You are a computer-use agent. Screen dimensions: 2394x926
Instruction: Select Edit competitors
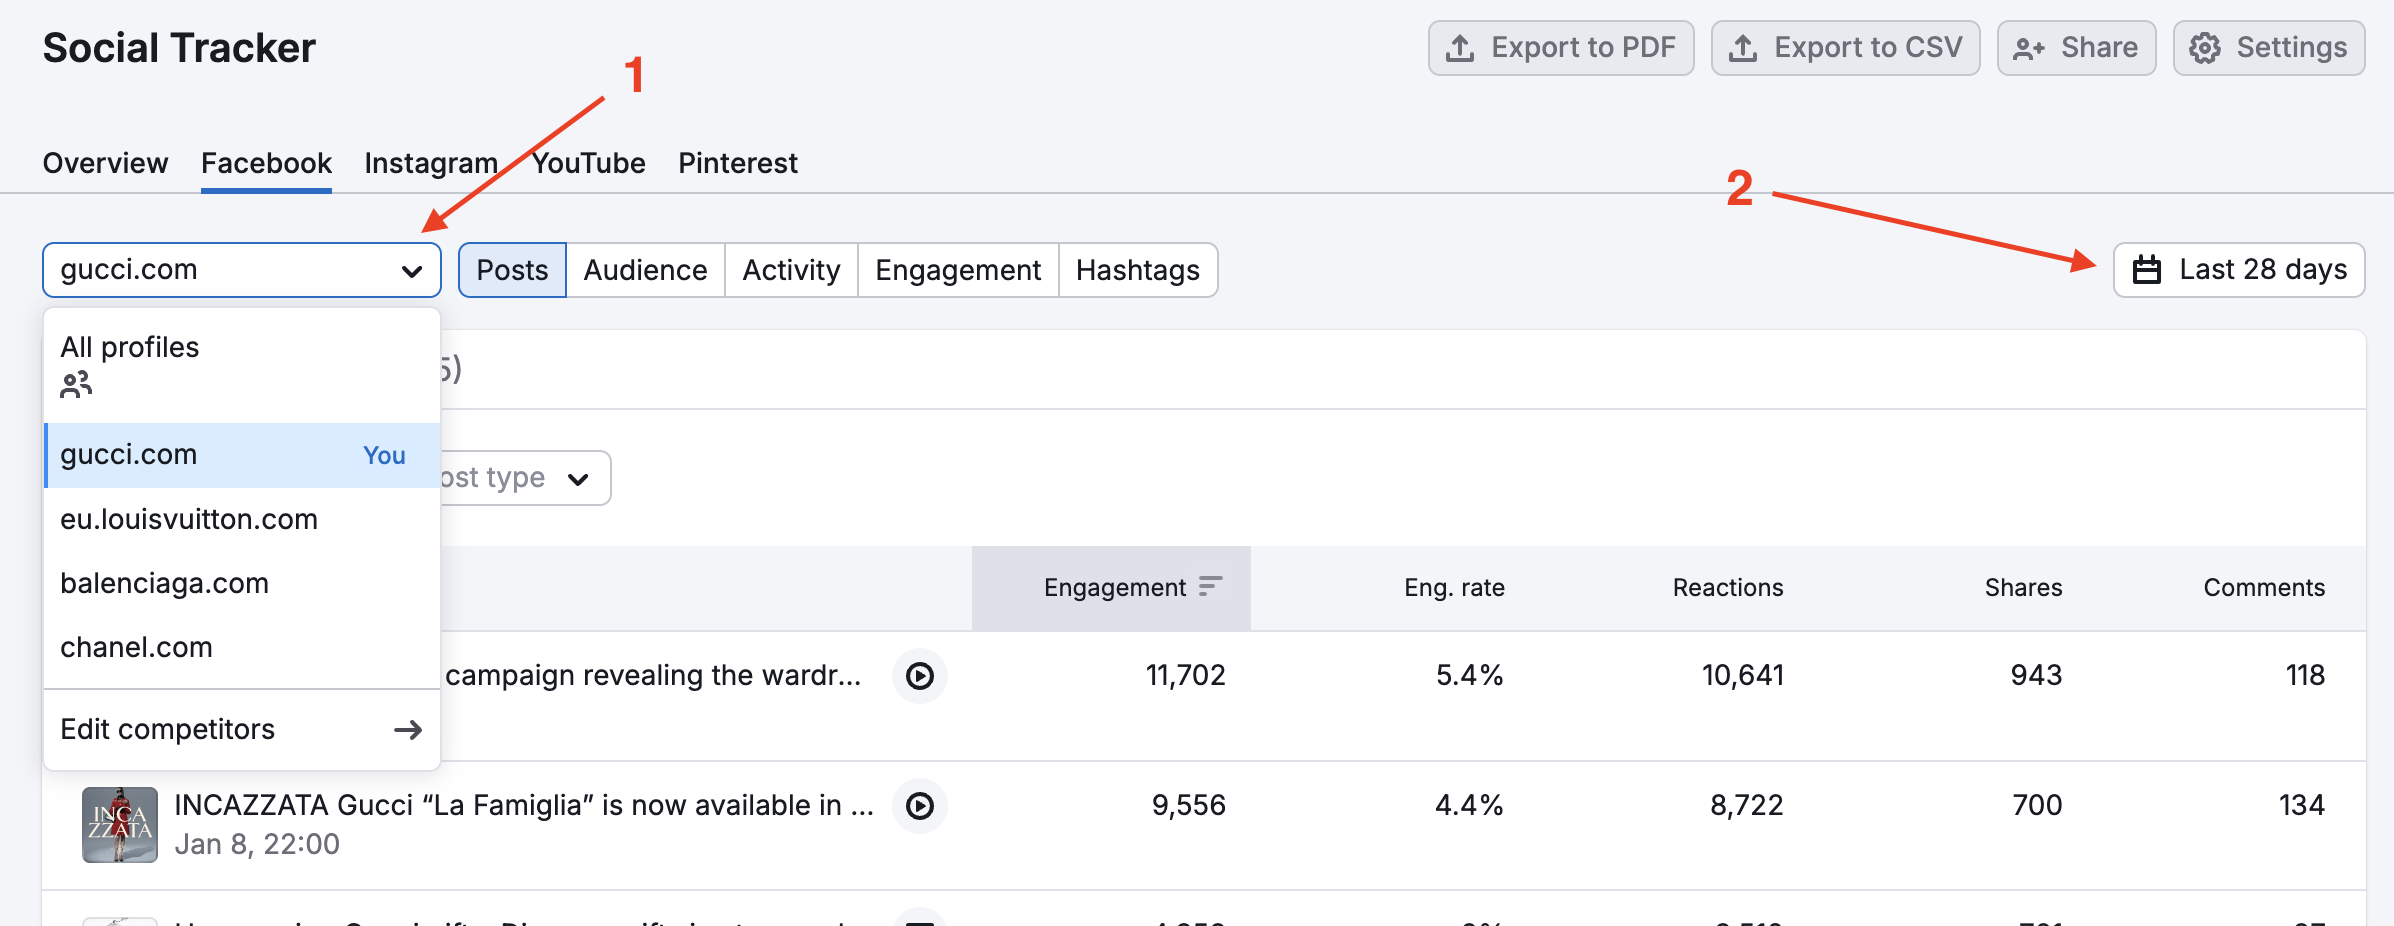tap(166, 730)
